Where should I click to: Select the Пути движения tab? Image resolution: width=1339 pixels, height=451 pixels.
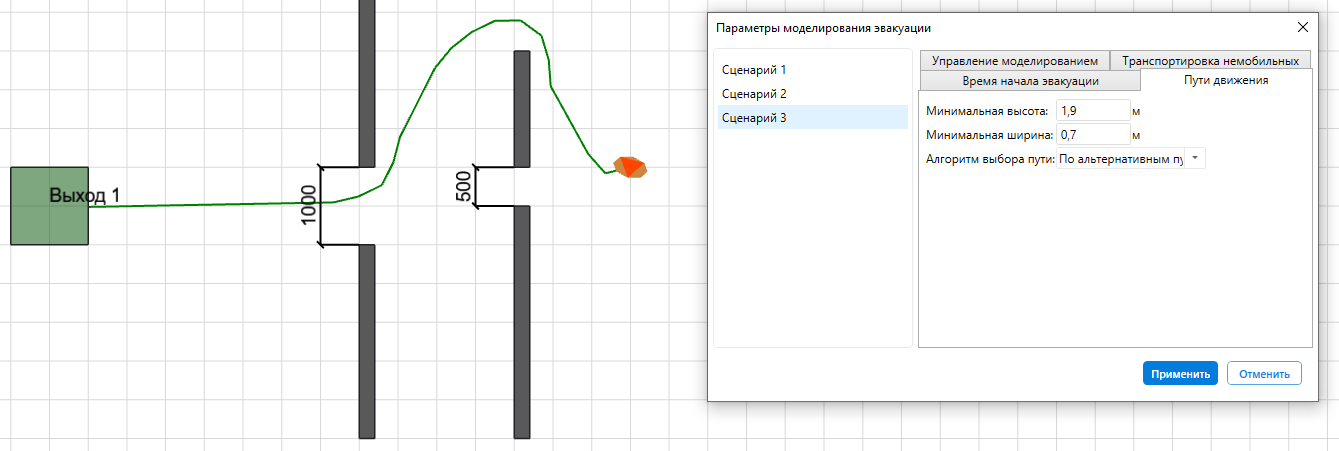coord(1226,80)
